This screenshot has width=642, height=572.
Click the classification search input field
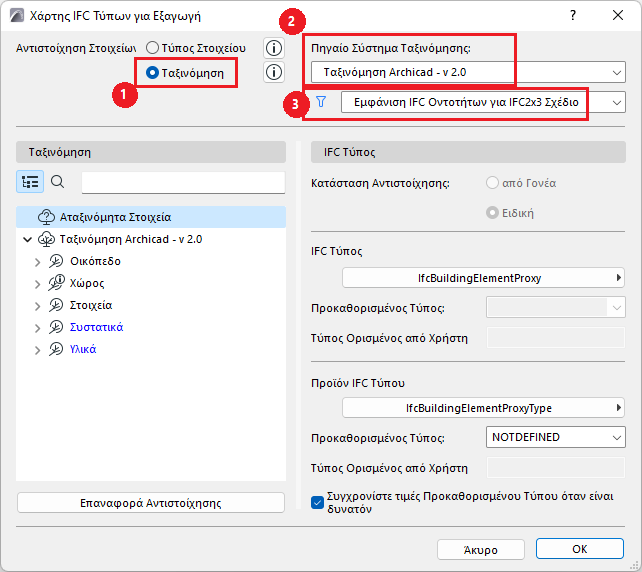pyautogui.click(x=183, y=182)
